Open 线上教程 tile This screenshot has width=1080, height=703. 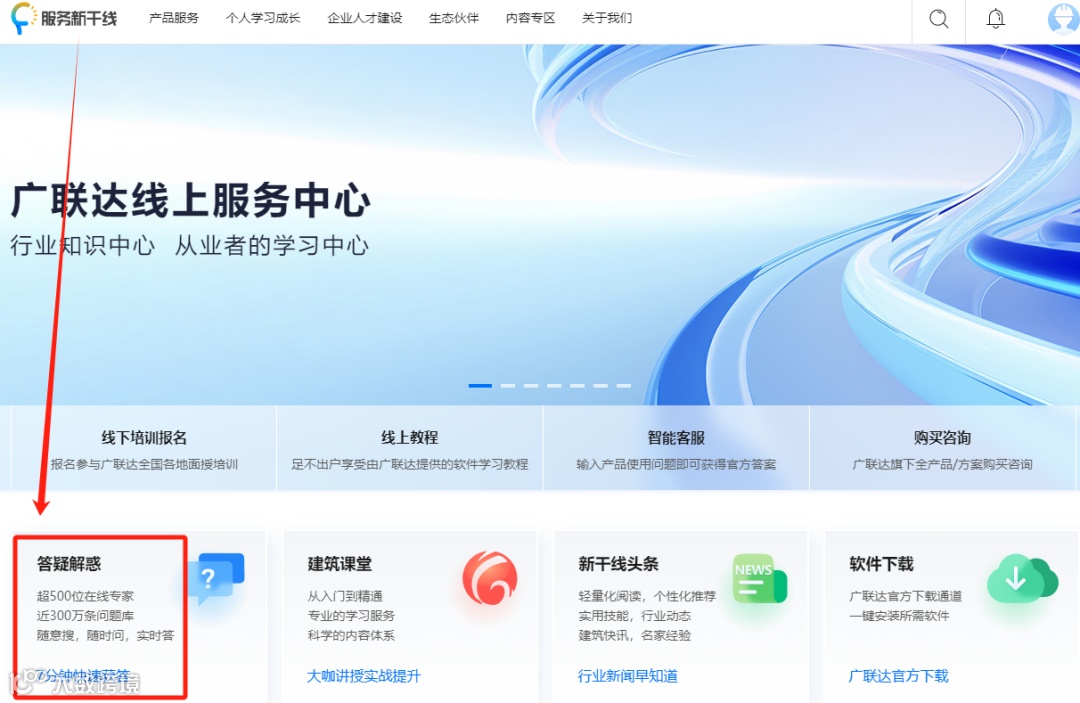click(x=410, y=448)
